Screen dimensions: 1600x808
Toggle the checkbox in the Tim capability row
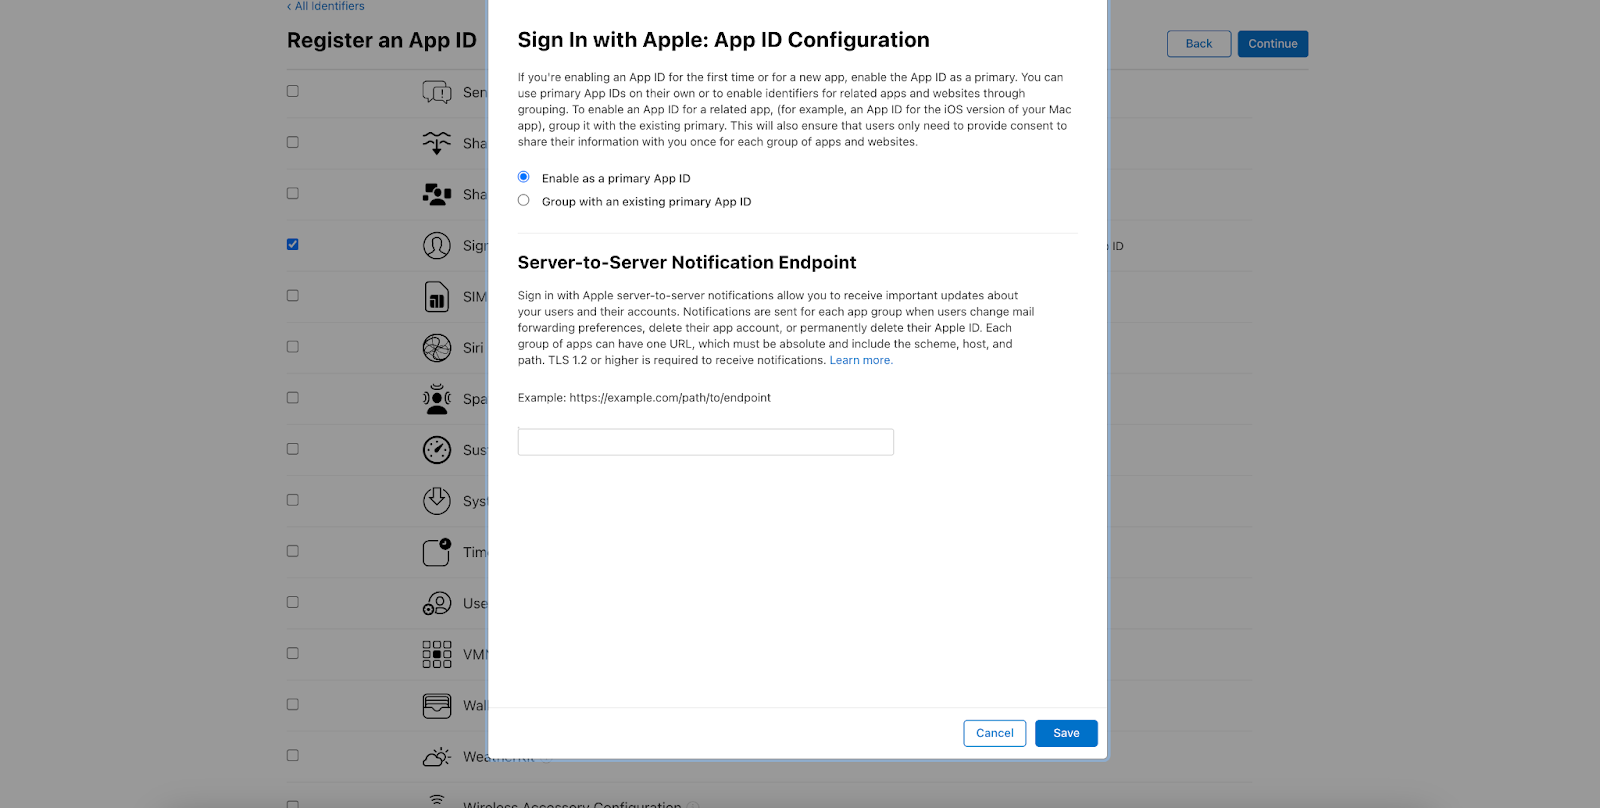pyautogui.click(x=293, y=551)
